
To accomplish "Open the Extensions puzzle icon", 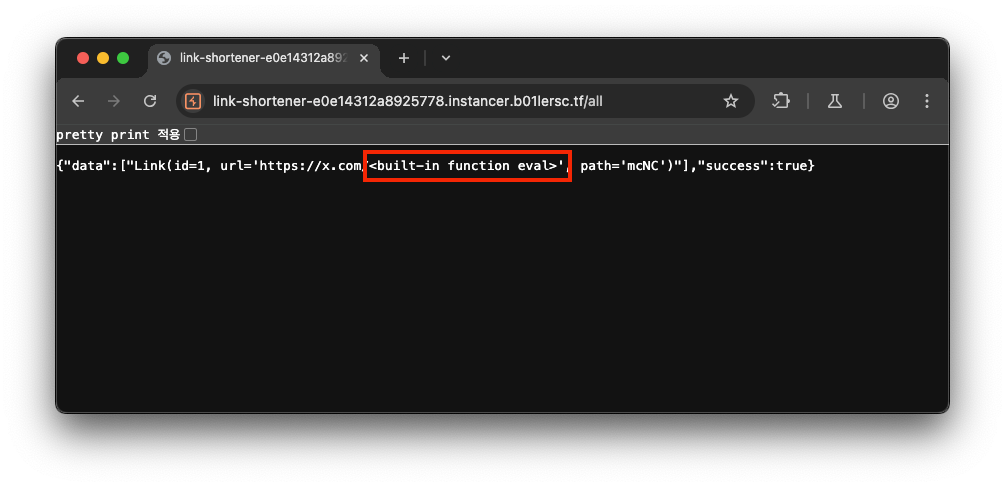I will tap(781, 101).
